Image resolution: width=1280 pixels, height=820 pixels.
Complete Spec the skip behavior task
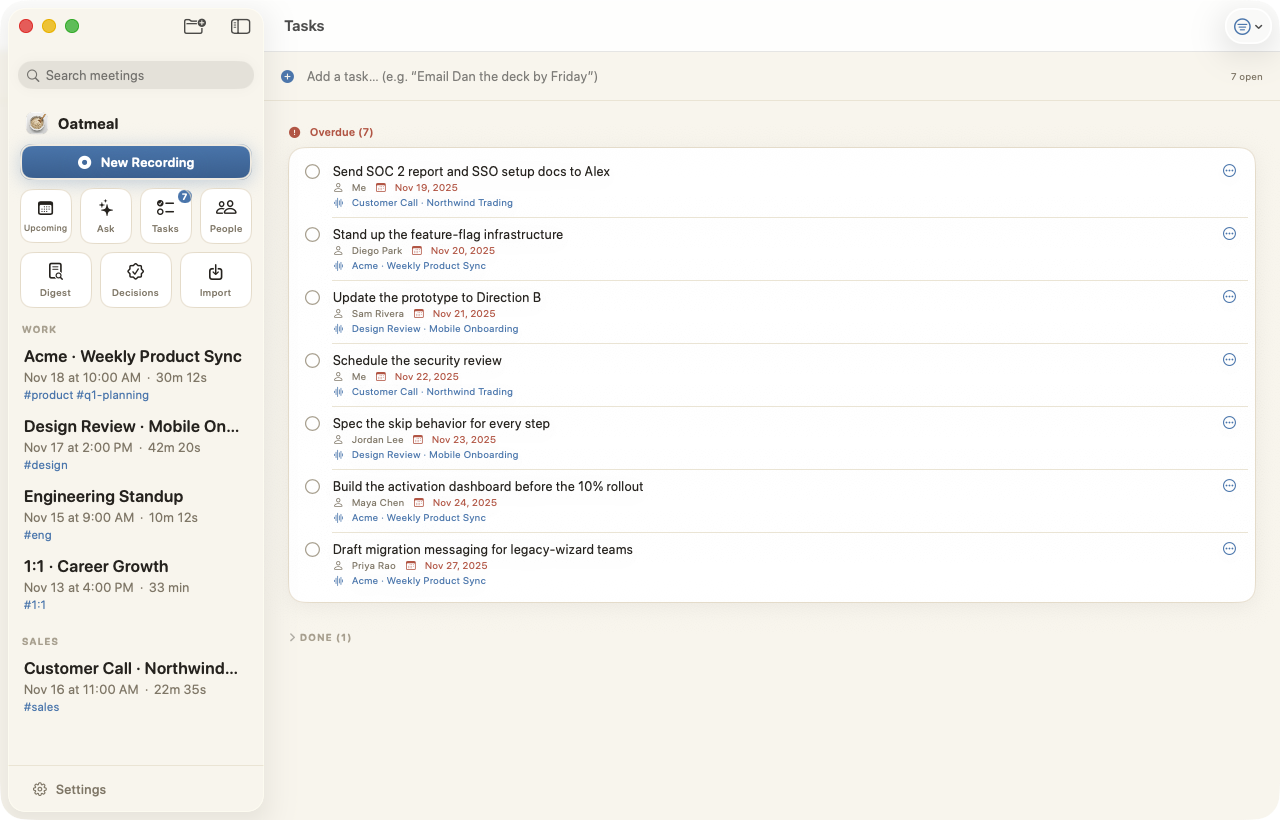[x=313, y=424]
